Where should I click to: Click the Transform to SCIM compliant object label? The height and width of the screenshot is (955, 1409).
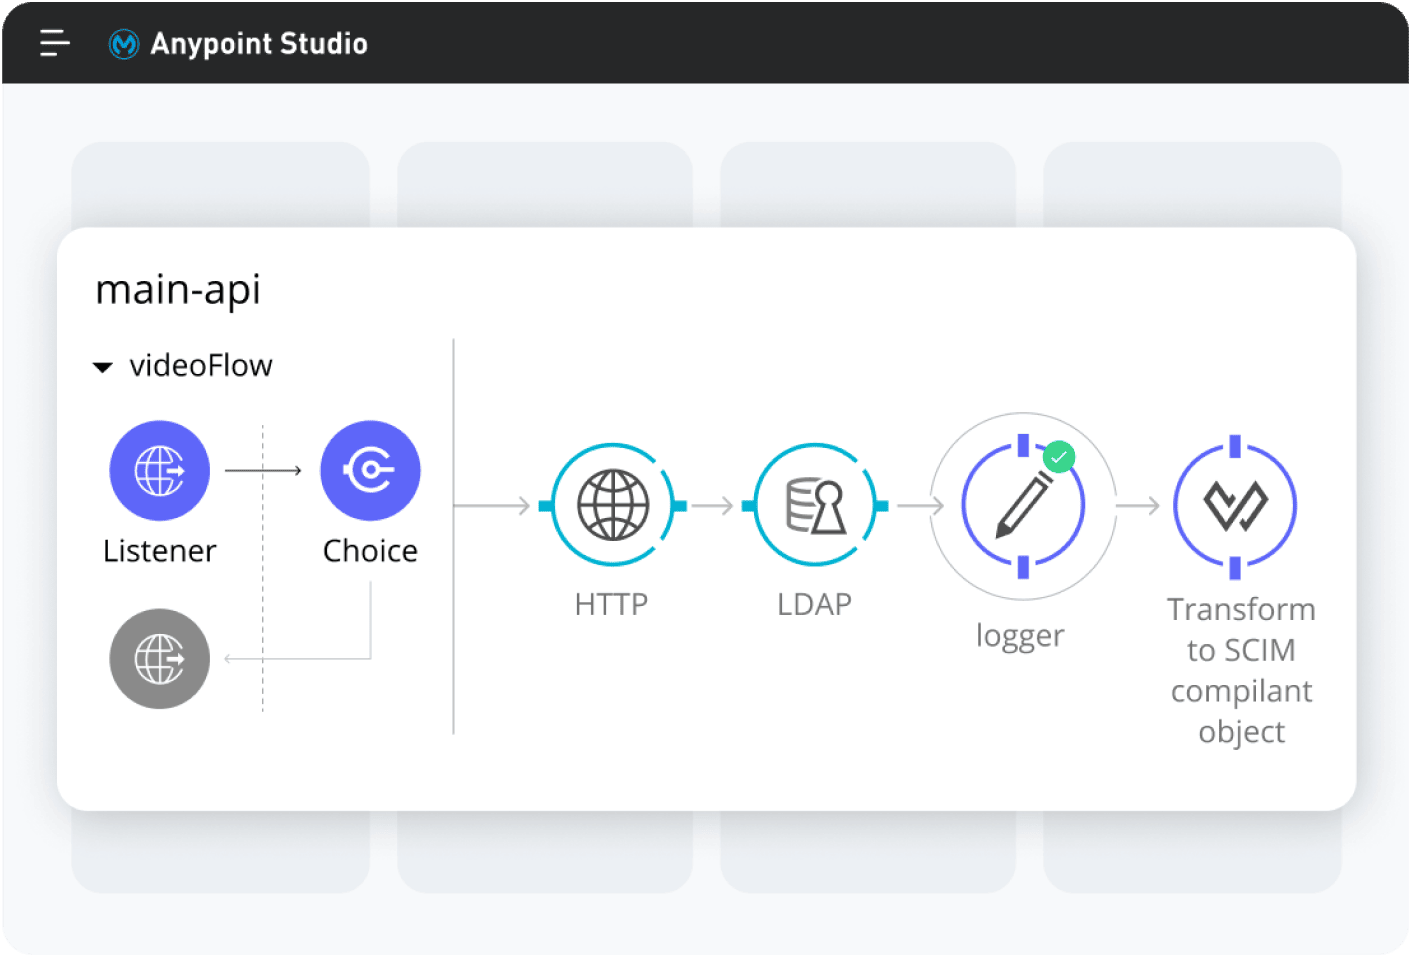[x=1241, y=670]
